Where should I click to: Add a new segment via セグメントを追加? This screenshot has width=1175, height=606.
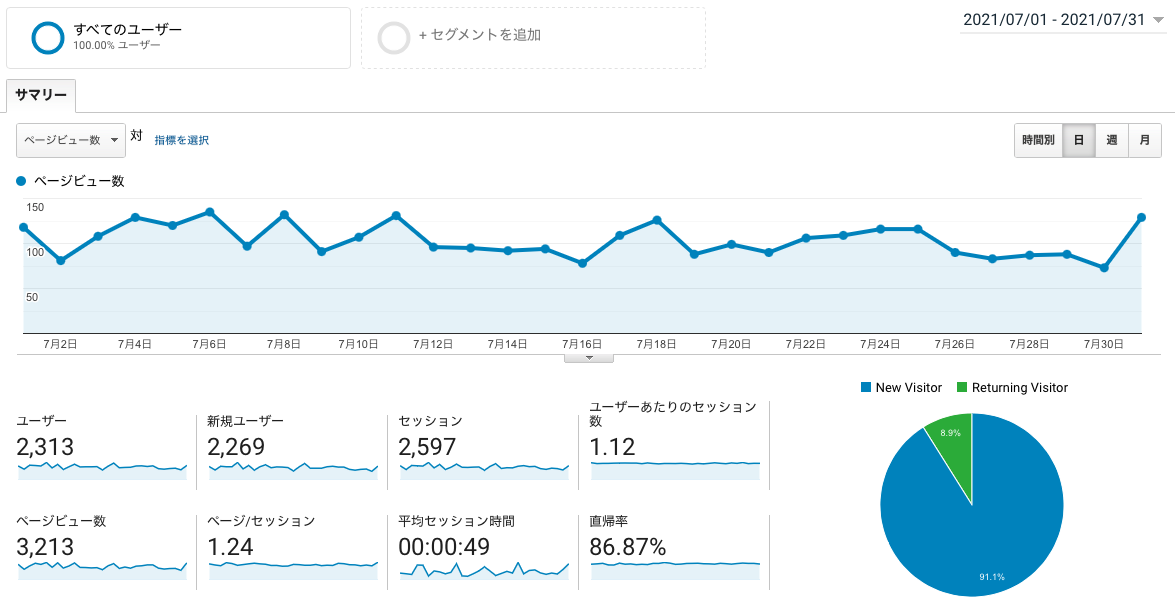coord(533,38)
